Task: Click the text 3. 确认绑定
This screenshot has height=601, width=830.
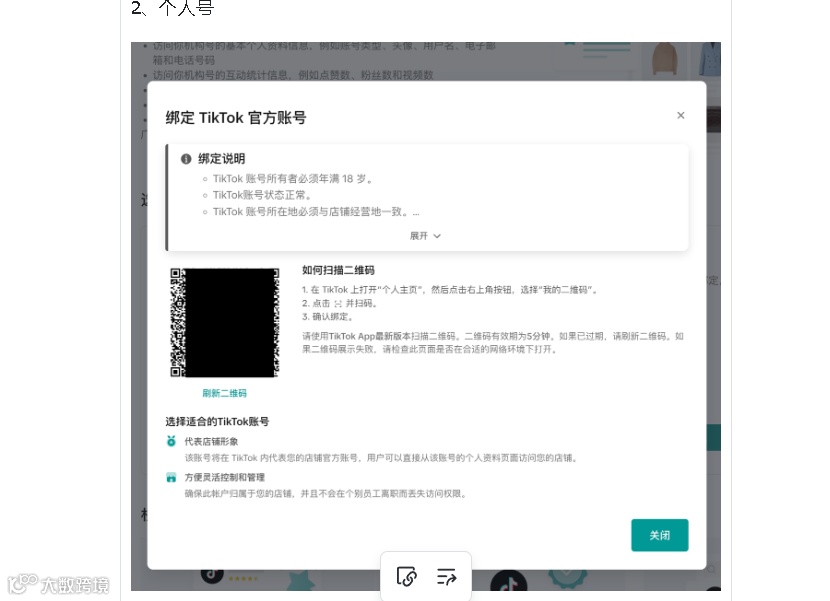Action: pyautogui.click(x=326, y=317)
